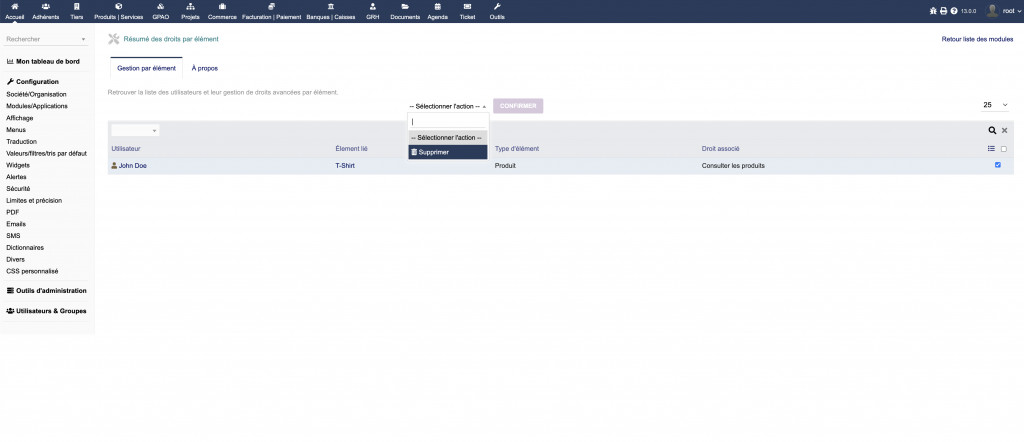
Task: Open the Alertes settings
Action: (16, 177)
